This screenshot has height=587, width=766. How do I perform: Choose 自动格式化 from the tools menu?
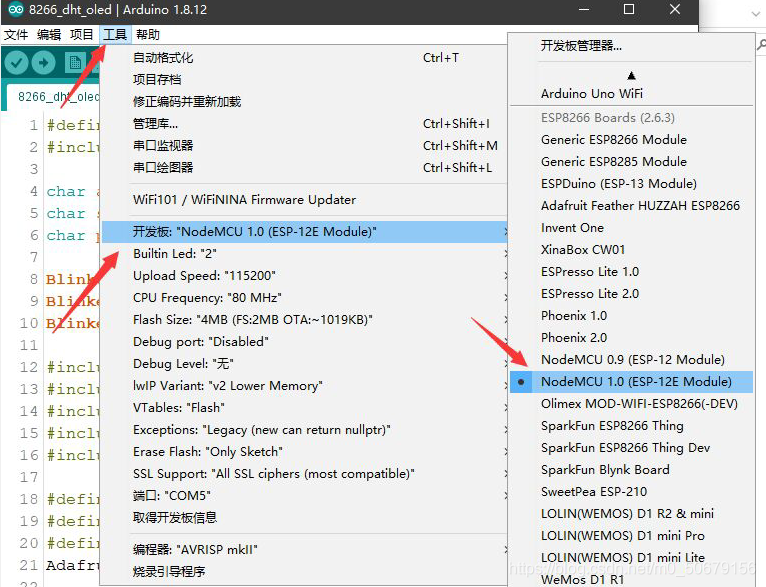tap(305, 58)
